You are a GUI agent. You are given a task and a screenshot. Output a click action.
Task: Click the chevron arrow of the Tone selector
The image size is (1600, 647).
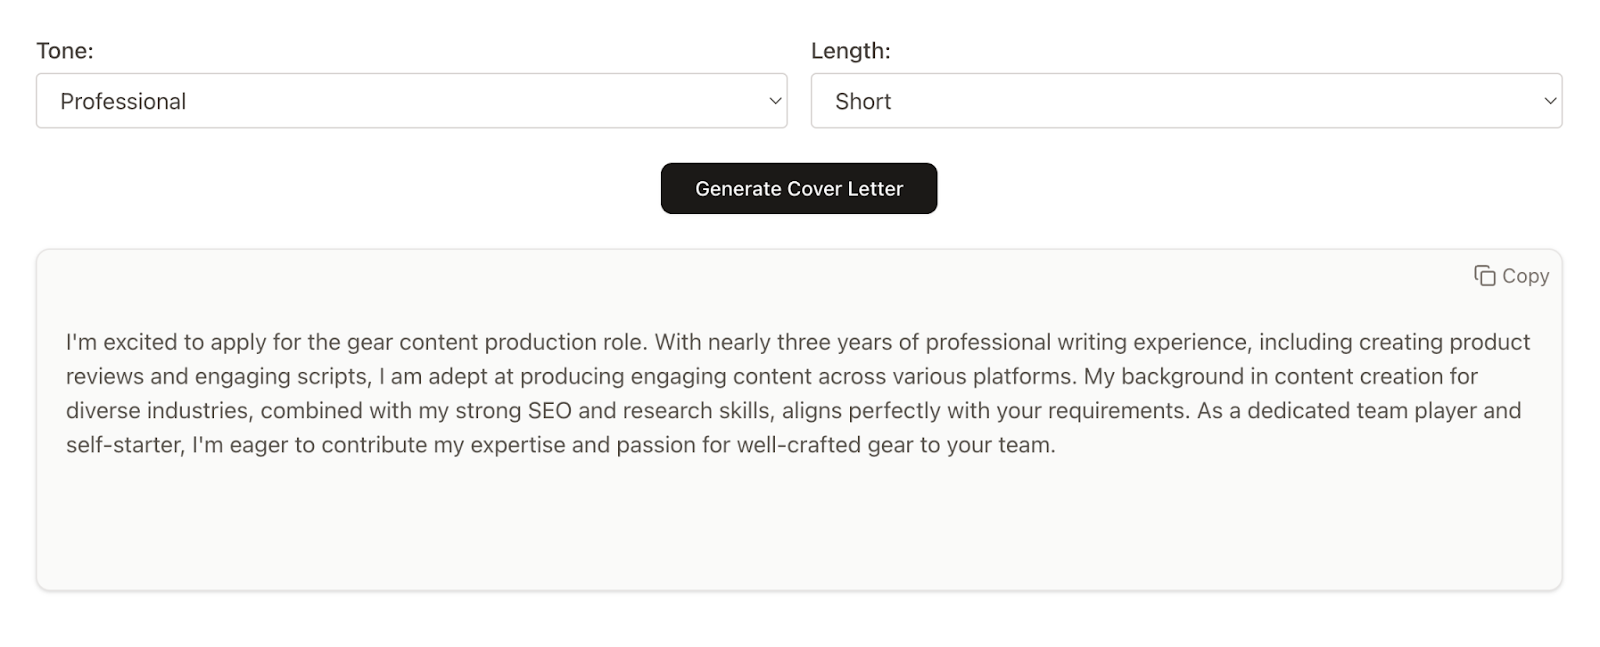coord(775,101)
